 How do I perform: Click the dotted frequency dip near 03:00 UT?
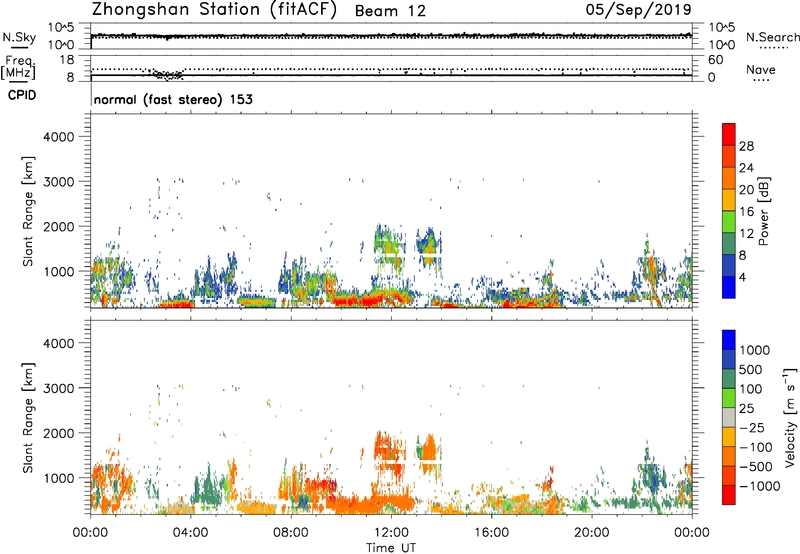coord(168,74)
